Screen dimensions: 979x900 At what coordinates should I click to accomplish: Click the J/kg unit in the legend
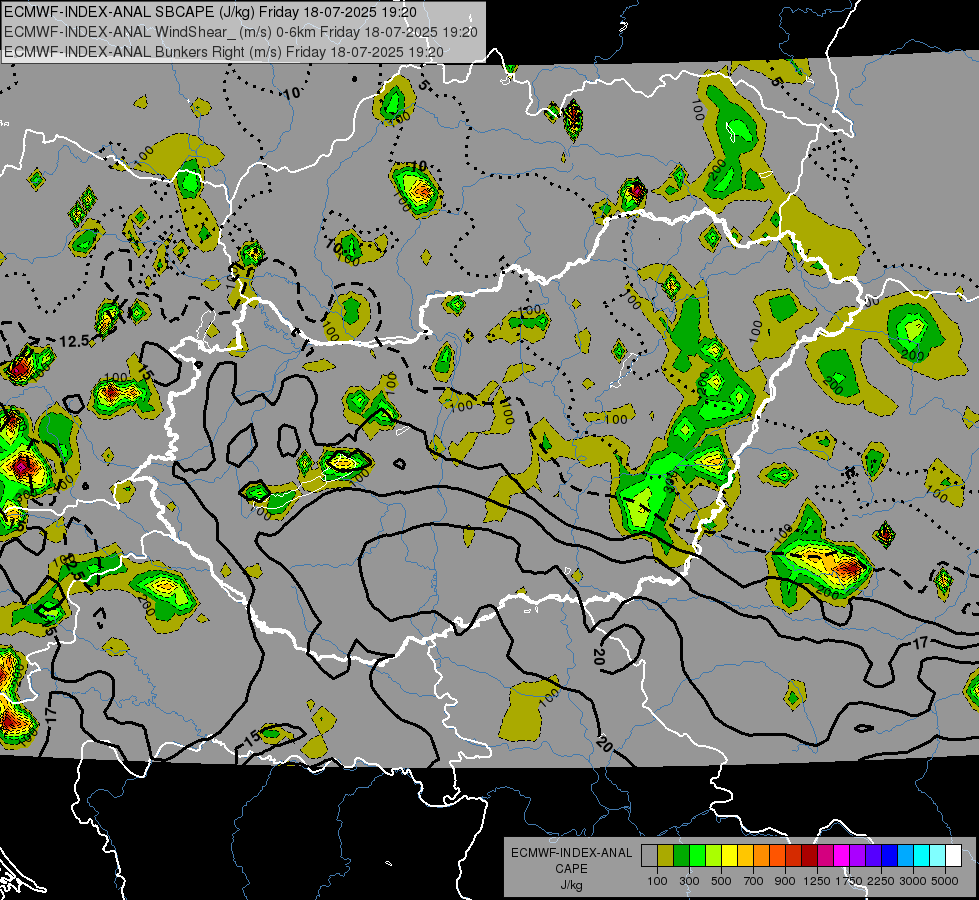[x=572, y=885]
